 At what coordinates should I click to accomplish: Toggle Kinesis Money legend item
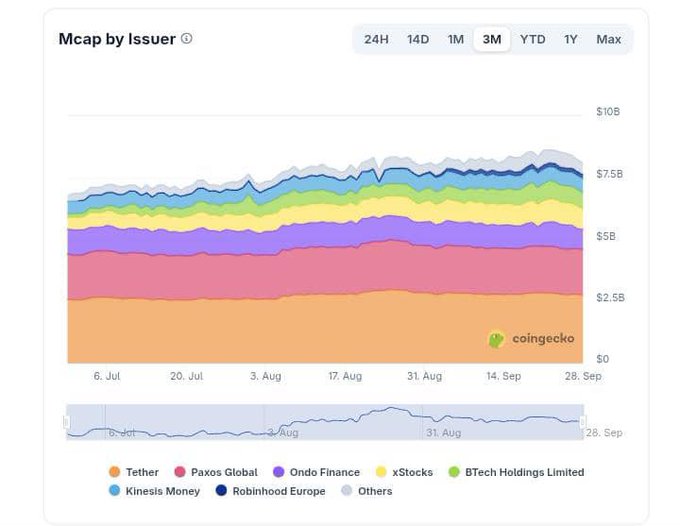tap(154, 491)
